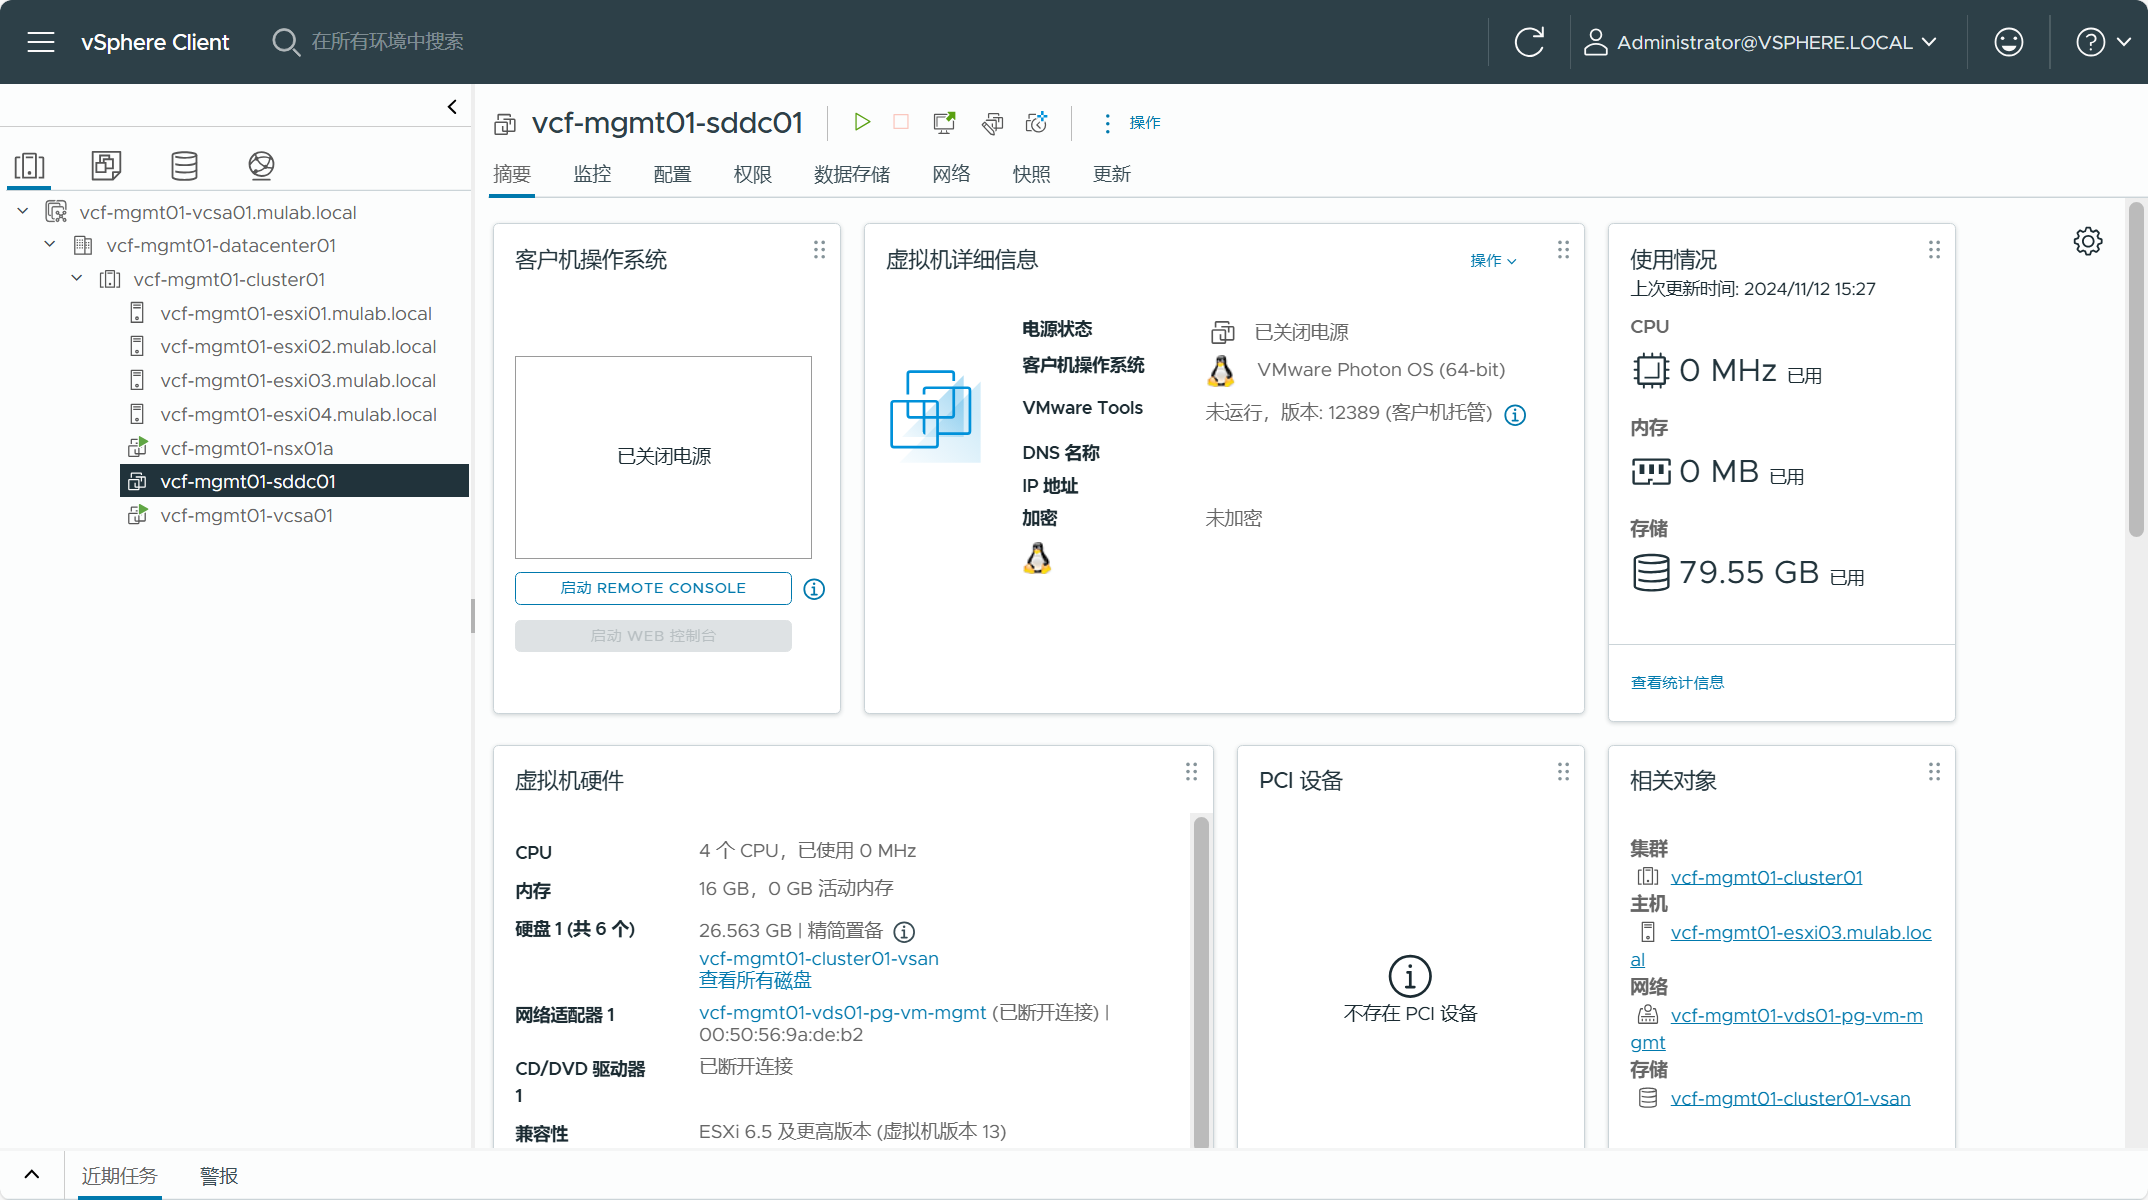Click the main page vertical scrollbar
Viewport: 2148px width, 1200px height.
click(2136, 370)
